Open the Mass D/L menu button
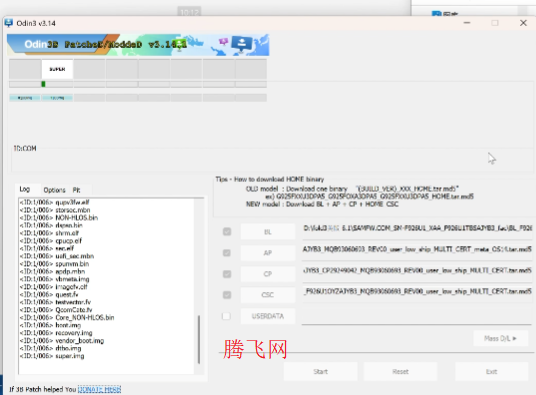 pyautogui.click(x=500, y=338)
